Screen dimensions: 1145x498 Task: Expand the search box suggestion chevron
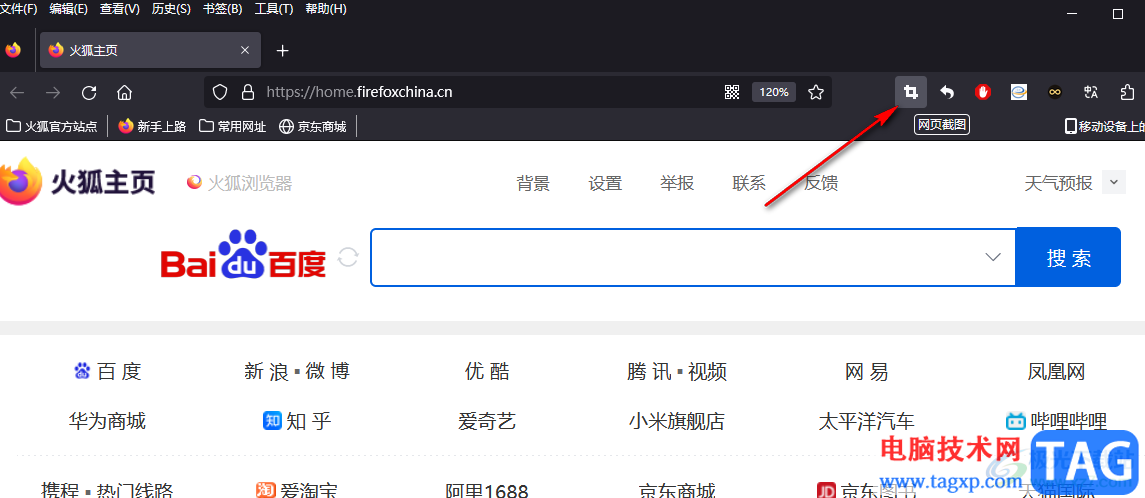point(992,257)
